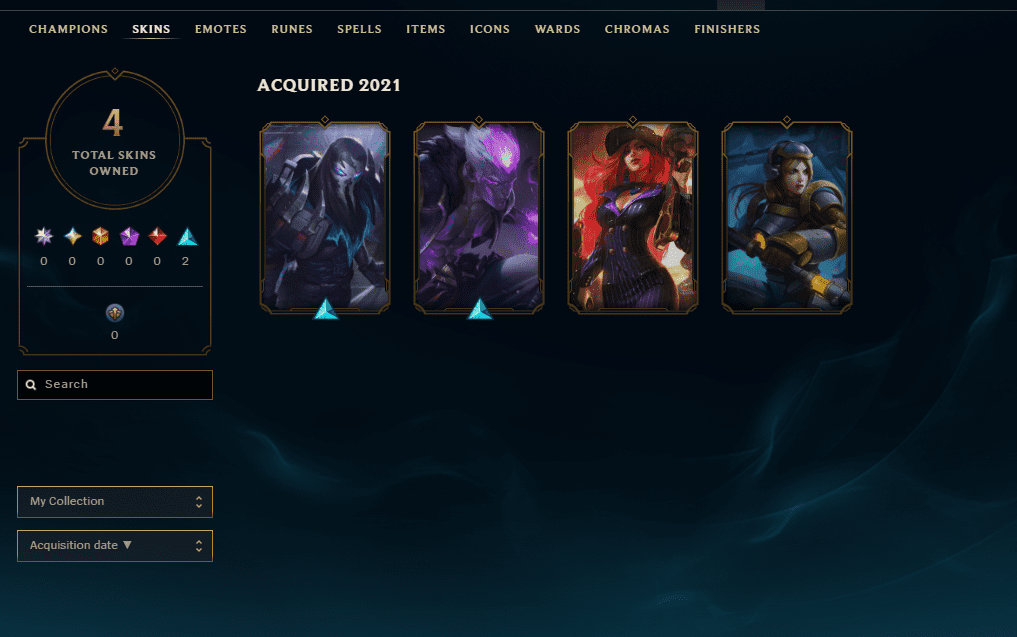Switch to the Champions tab

(x=68, y=29)
